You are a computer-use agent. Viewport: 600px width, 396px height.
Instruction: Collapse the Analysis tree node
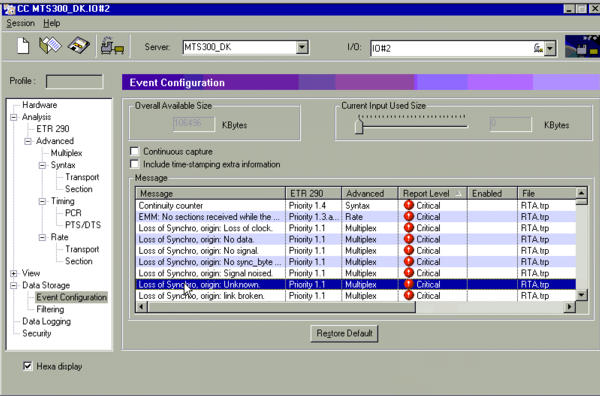point(14,117)
